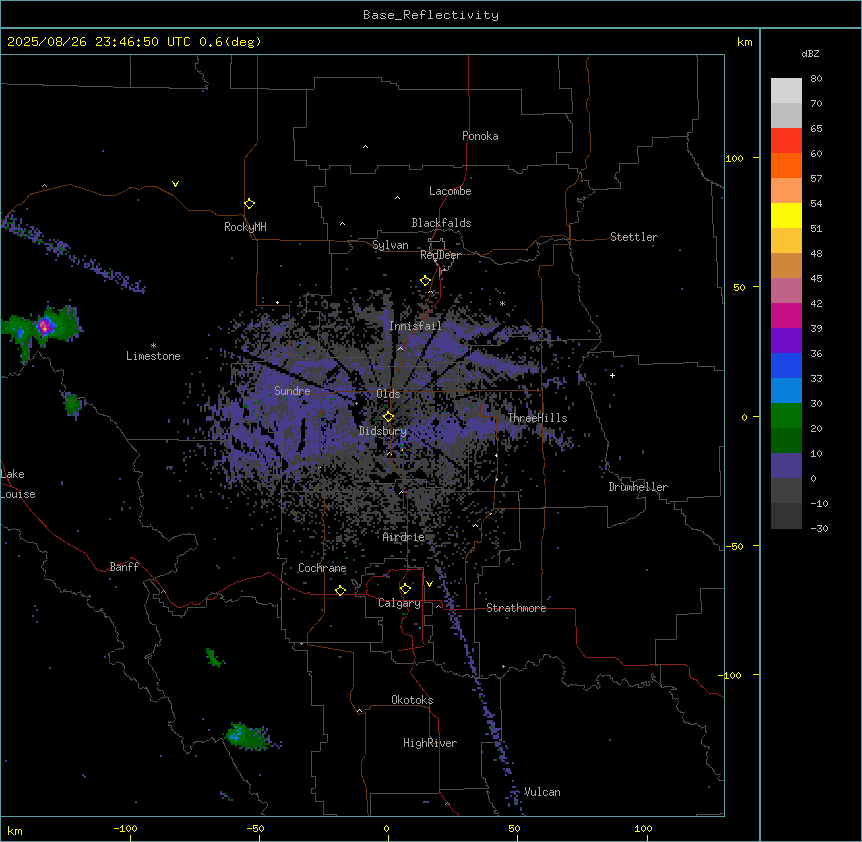Image resolution: width=862 pixels, height=842 pixels.
Task: Click the Limestone label
Action: 153,356
